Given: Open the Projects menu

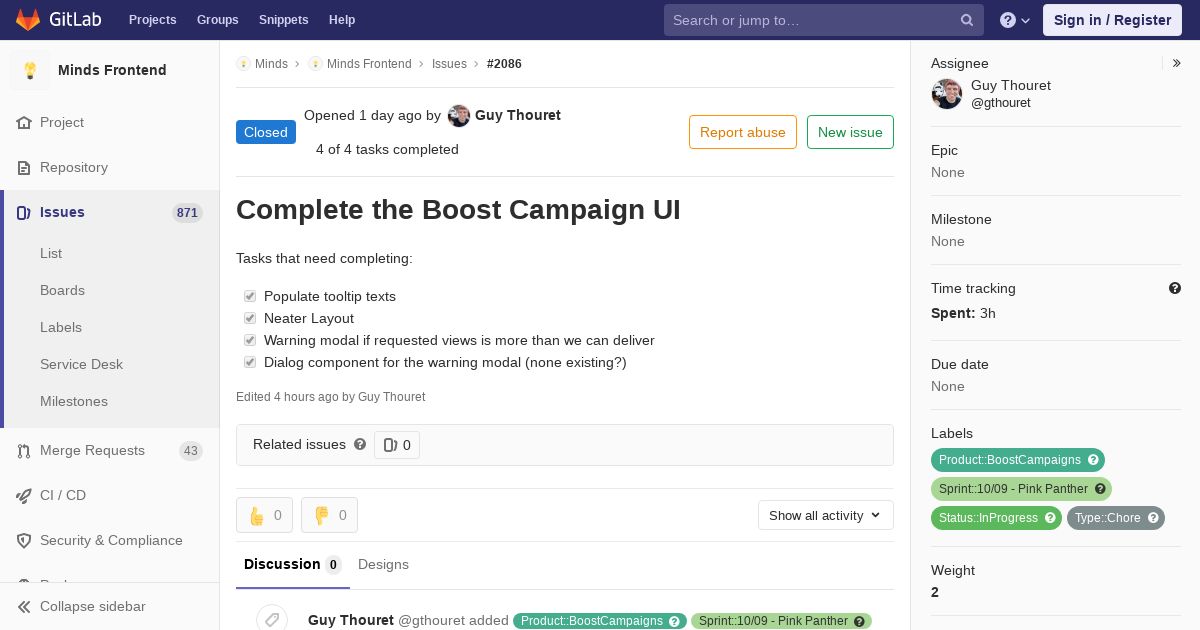Looking at the screenshot, I should click(x=152, y=20).
